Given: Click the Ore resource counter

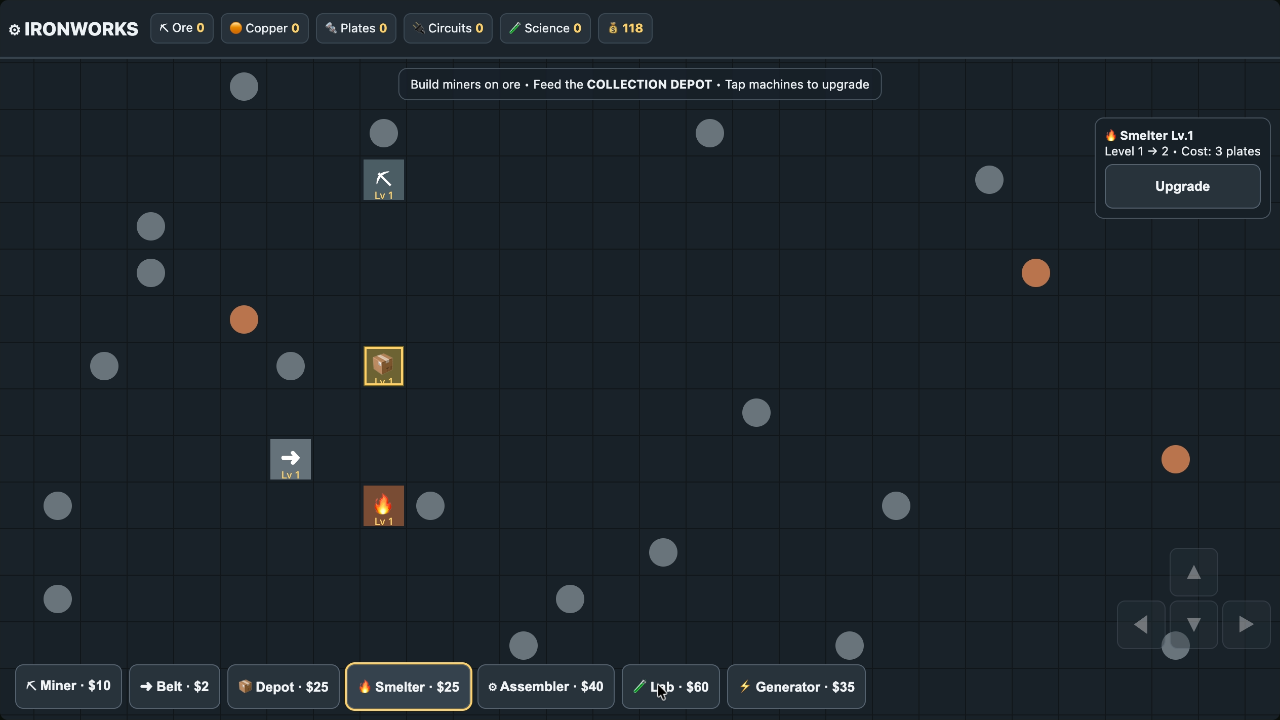Looking at the screenshot, I should pos(182,28).
